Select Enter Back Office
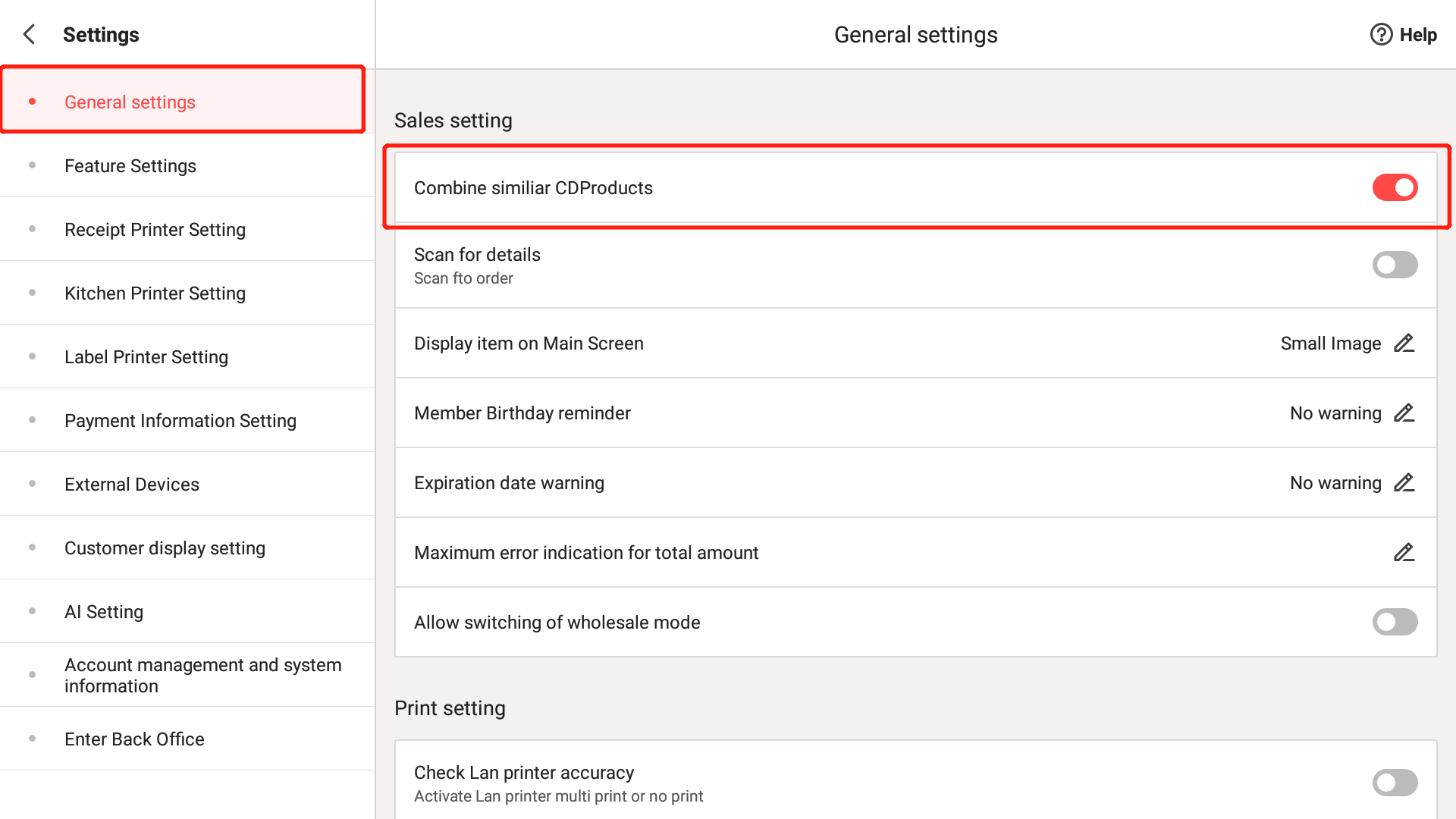 (187, 739)
